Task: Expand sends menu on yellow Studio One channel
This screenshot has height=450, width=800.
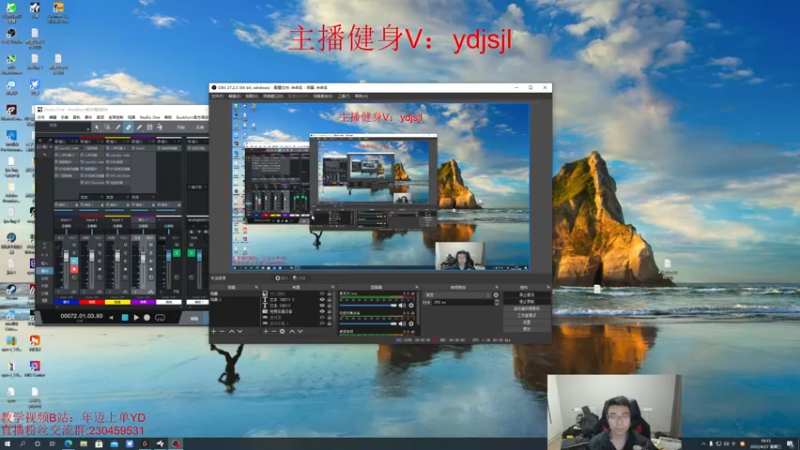Action: pos(128,197)
